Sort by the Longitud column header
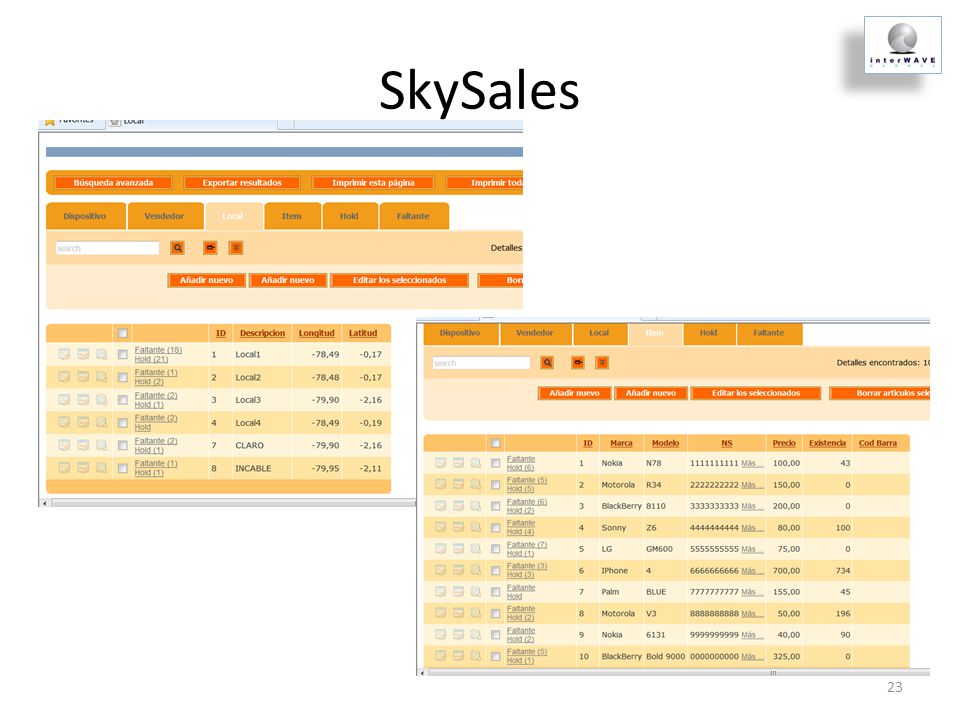The image size is (960, 720). [317, 333]
